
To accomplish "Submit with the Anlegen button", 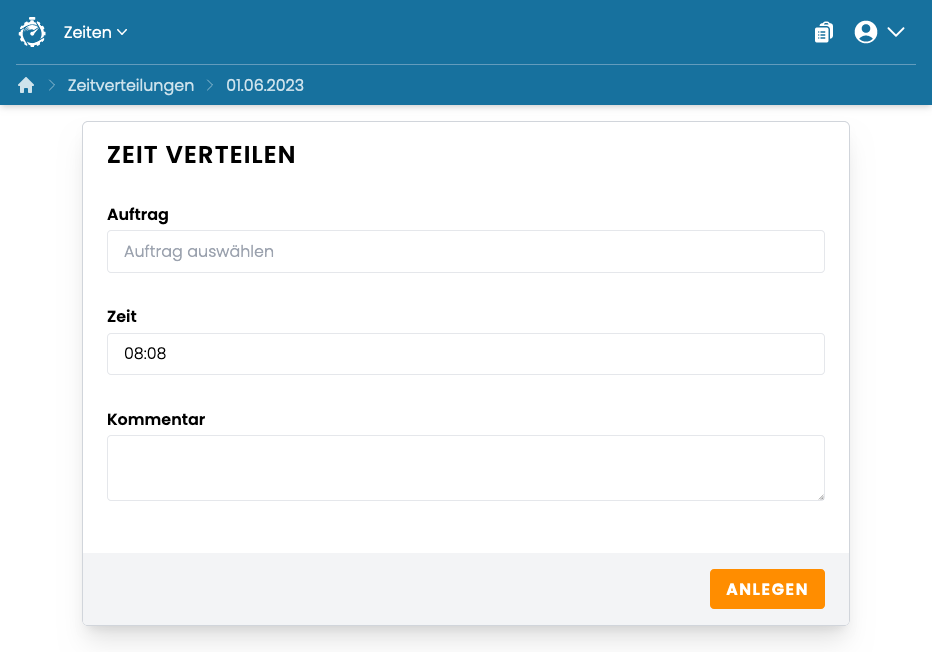I will click(x=767, y=589).
